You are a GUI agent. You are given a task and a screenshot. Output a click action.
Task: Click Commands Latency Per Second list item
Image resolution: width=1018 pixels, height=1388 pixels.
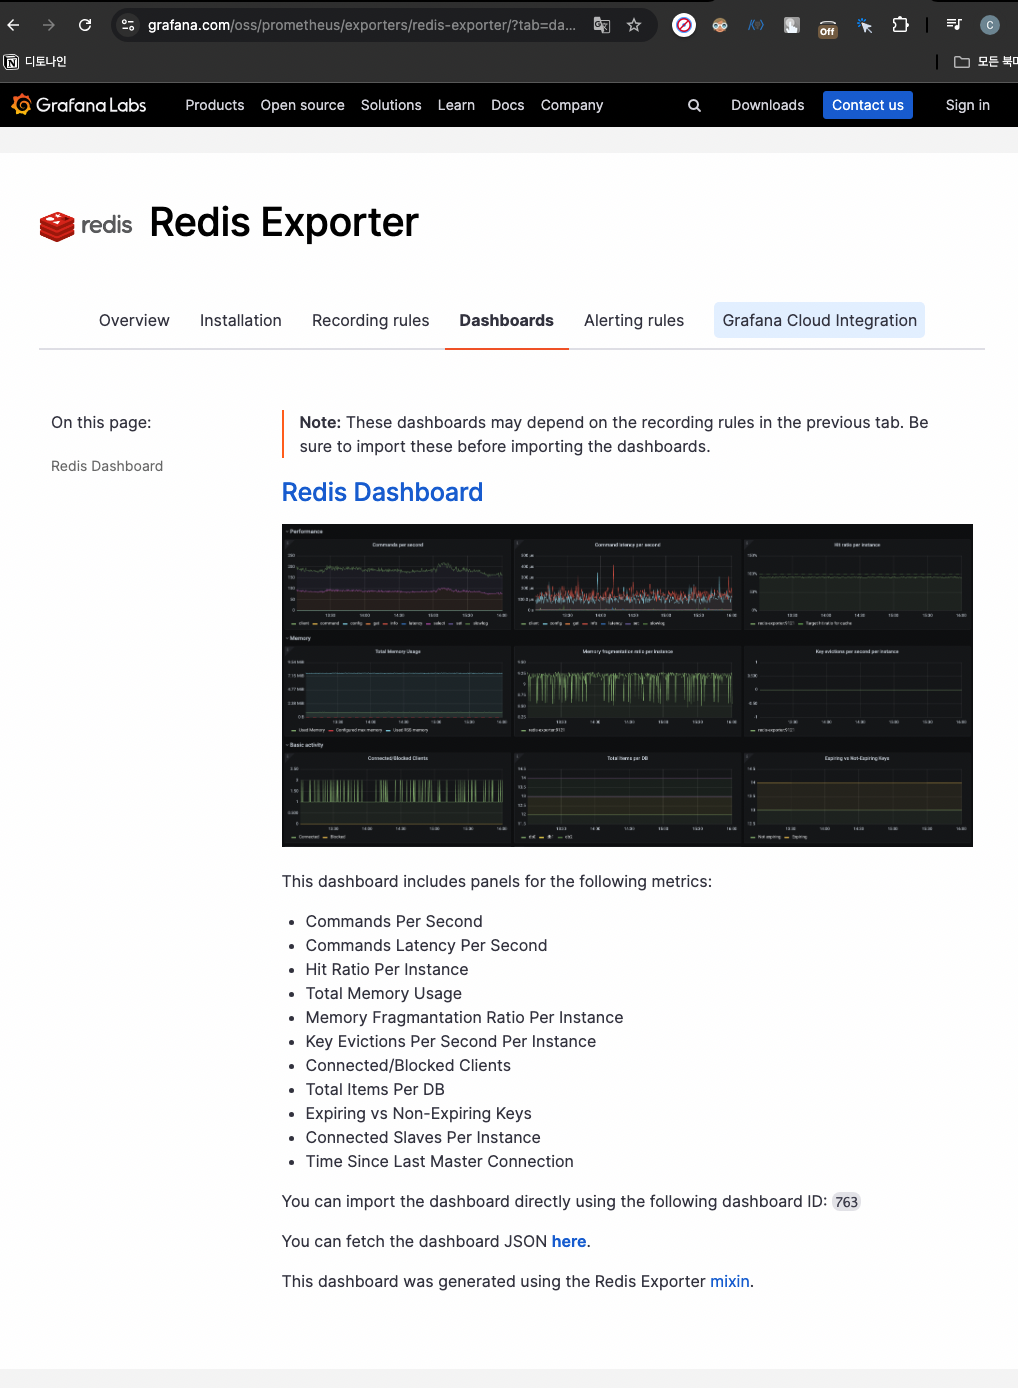(x=426, y=945)
